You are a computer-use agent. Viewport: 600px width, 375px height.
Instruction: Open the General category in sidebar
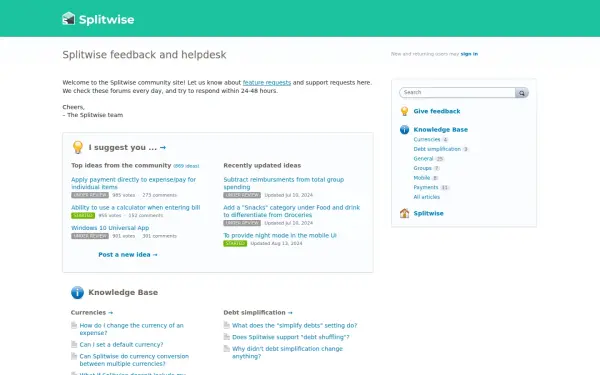click(423, 159)
